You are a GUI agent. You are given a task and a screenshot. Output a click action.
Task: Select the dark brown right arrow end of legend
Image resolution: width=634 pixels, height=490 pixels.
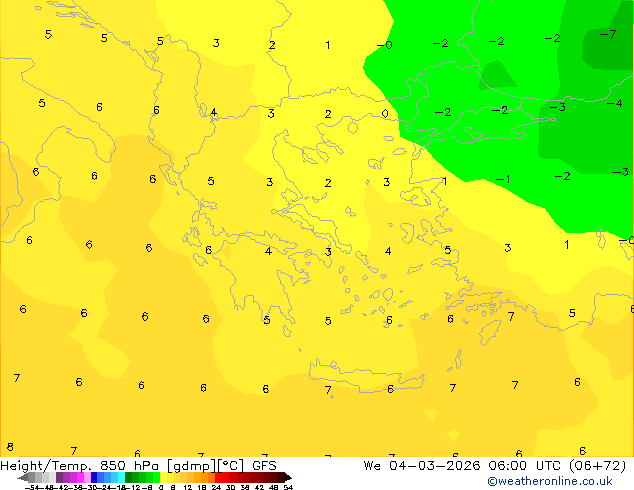click(288, 477)
